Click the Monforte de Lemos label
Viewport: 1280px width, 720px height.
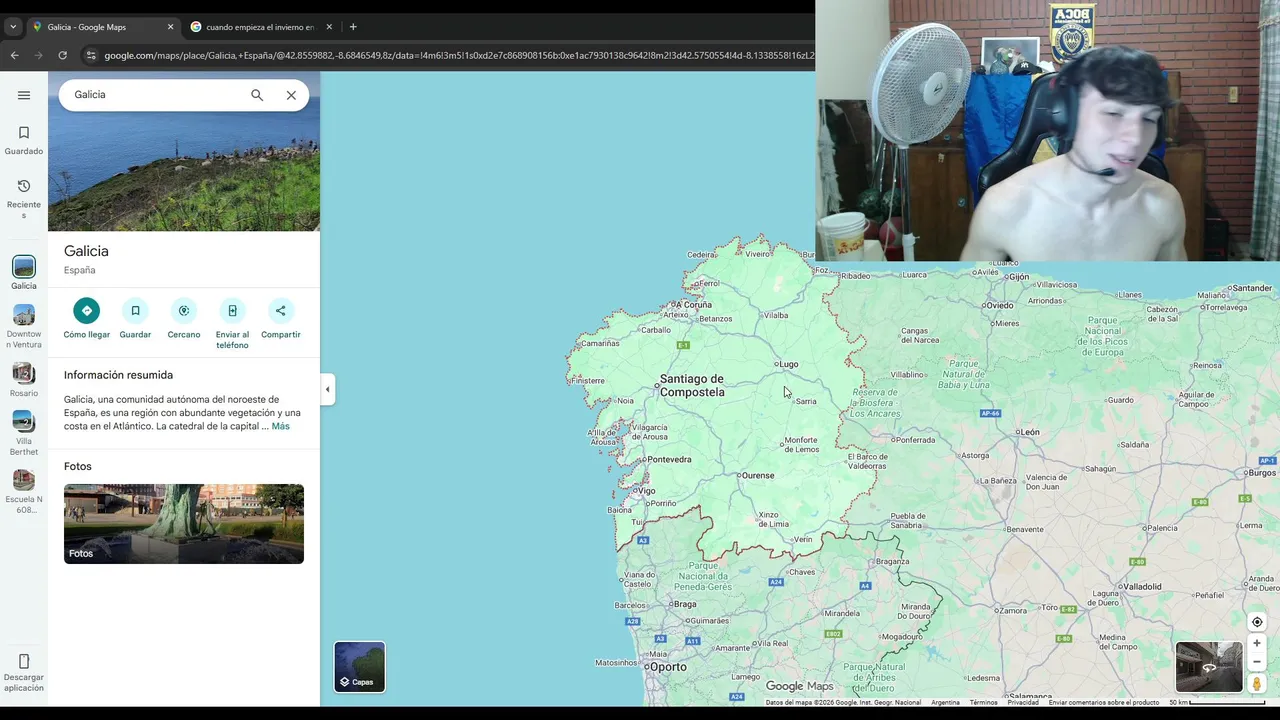(x=801, y=444)
